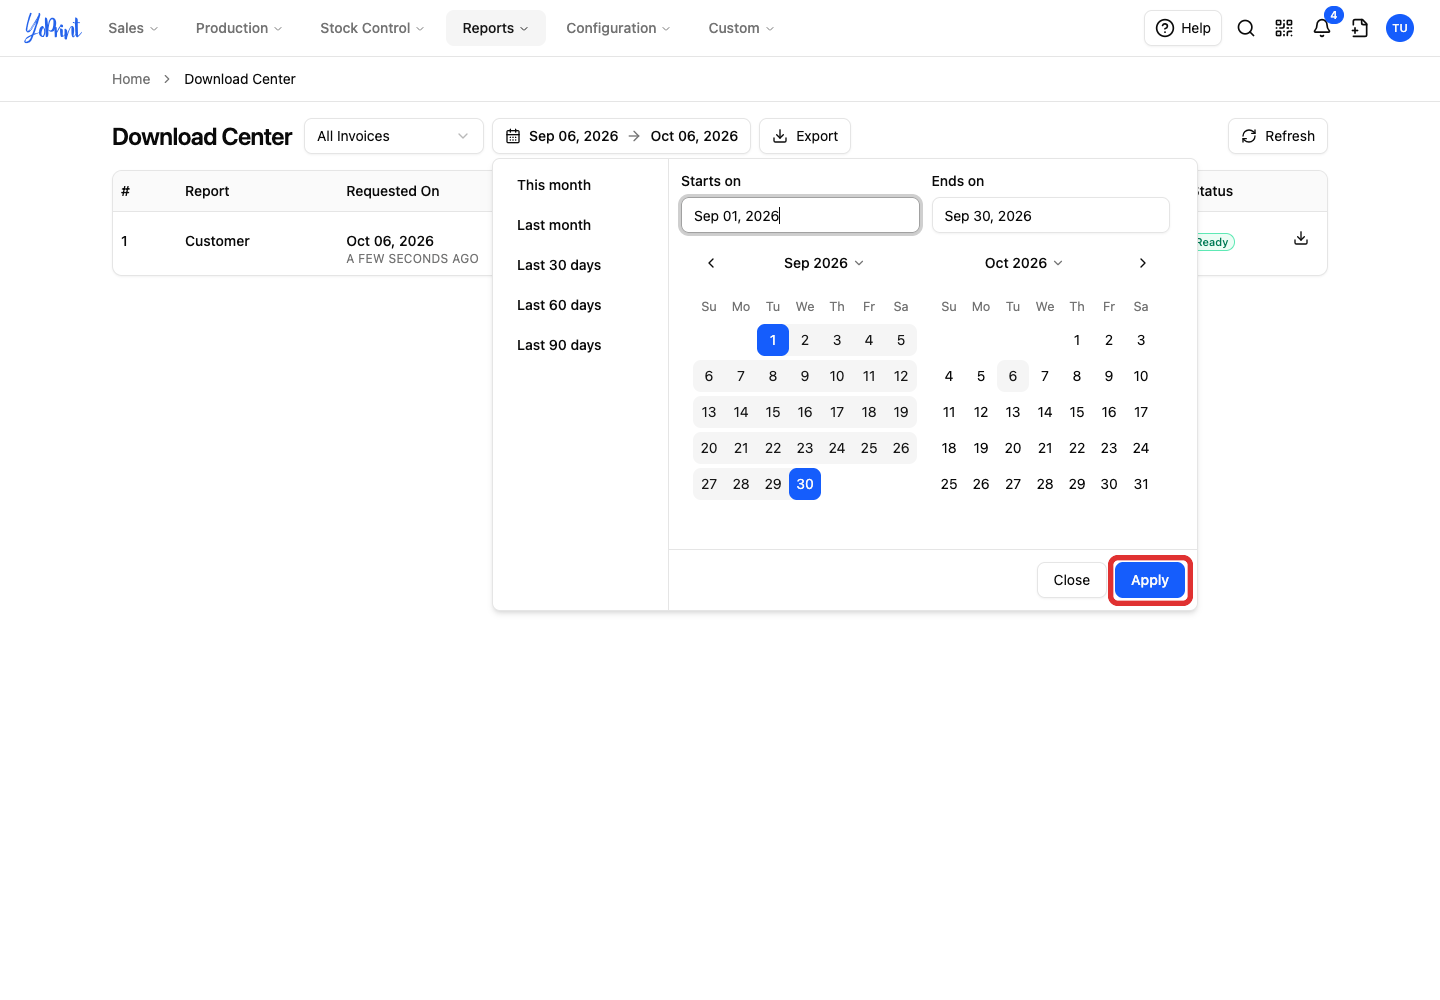Open the TU user avatar menu
The height and width of the screenshot is (1000, 1440).
tap(1400, 28)
